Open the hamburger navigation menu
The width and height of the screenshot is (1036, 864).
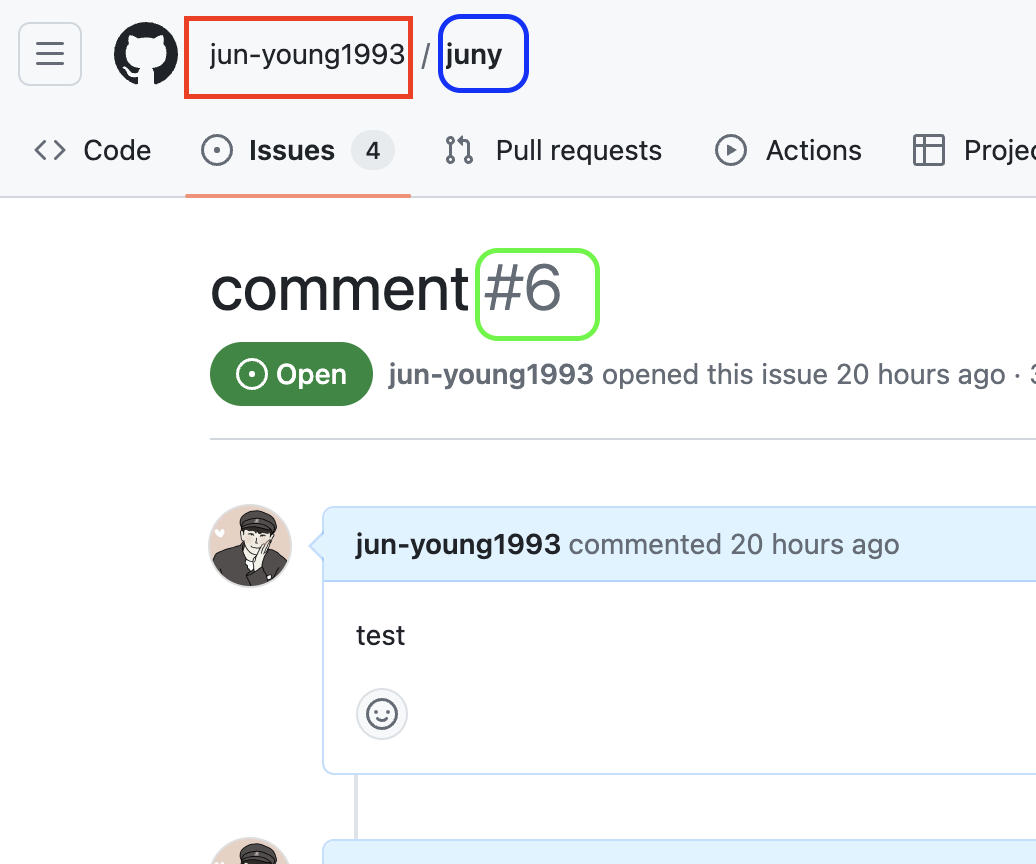click(50, 54)
